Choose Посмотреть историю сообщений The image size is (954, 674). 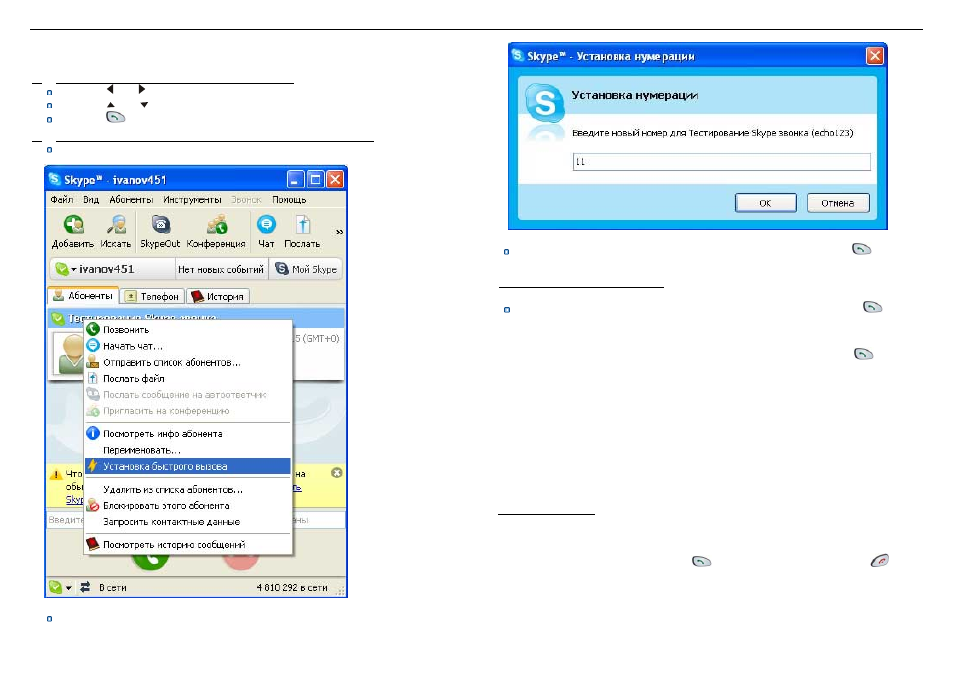[187, 544]
